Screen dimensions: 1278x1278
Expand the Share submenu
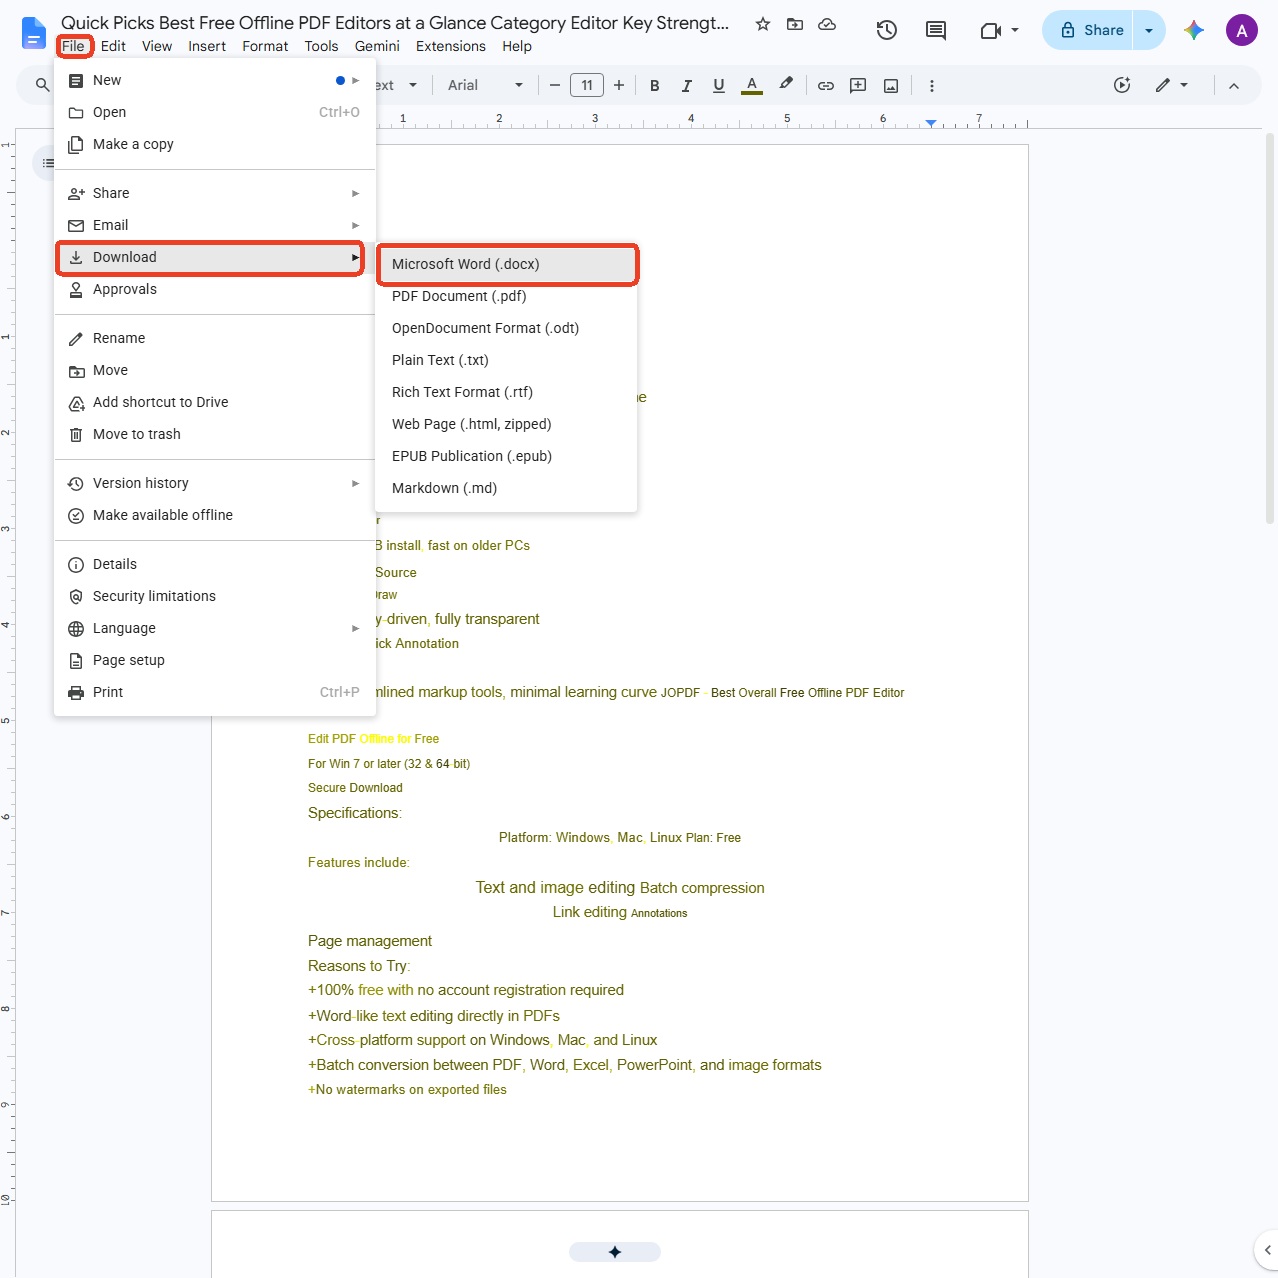tap(215, 193)
